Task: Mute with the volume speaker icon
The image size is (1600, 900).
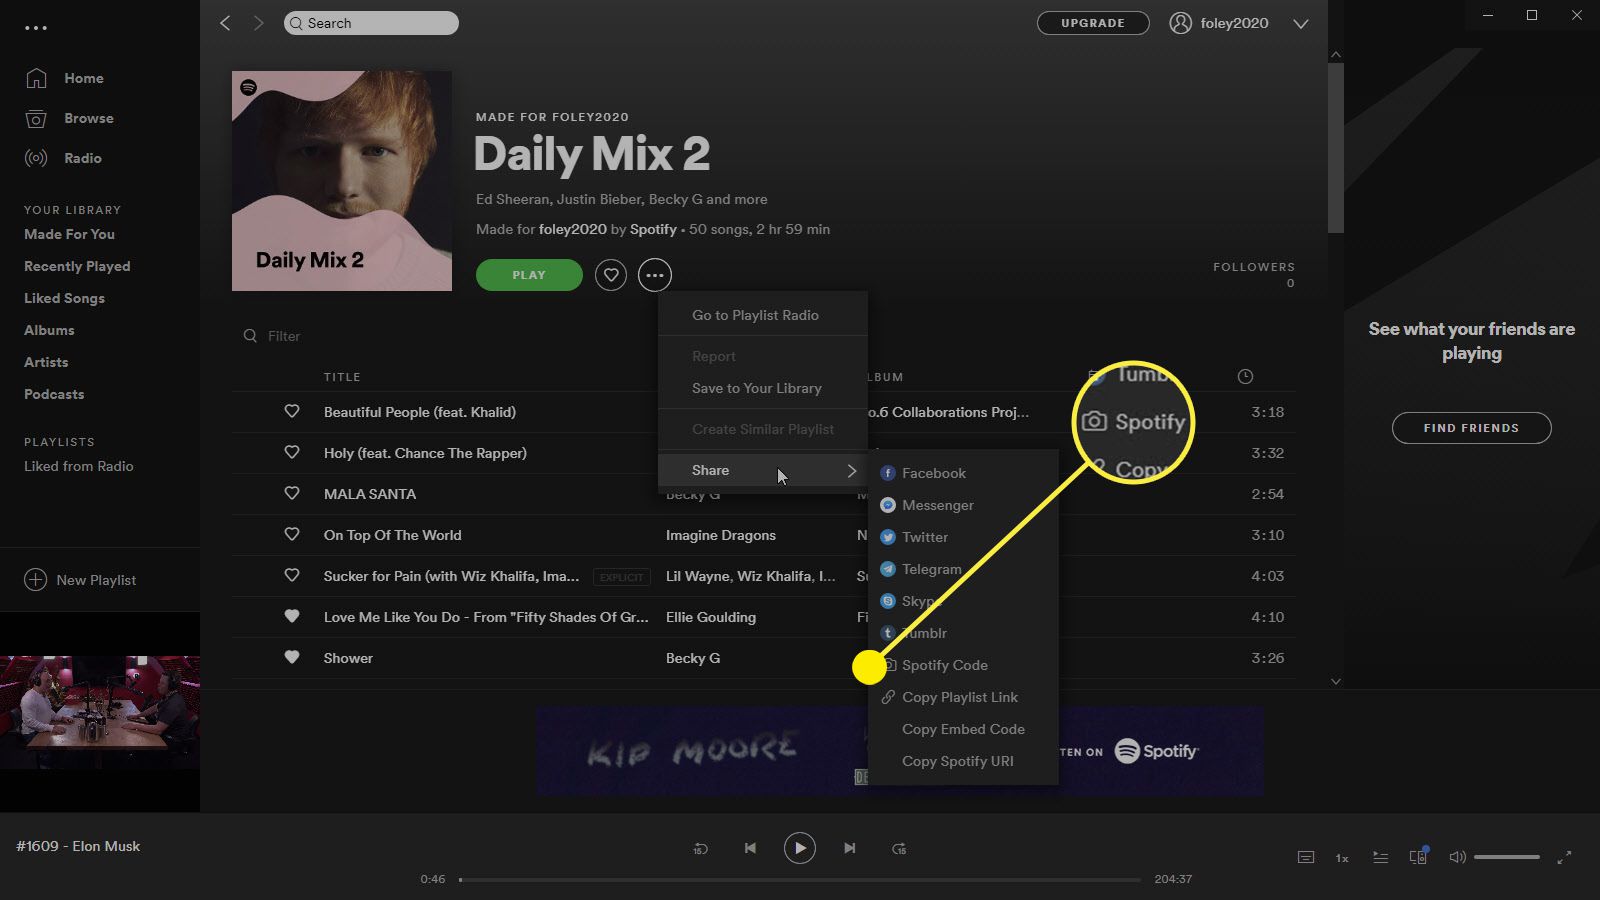Action: 1457,857
